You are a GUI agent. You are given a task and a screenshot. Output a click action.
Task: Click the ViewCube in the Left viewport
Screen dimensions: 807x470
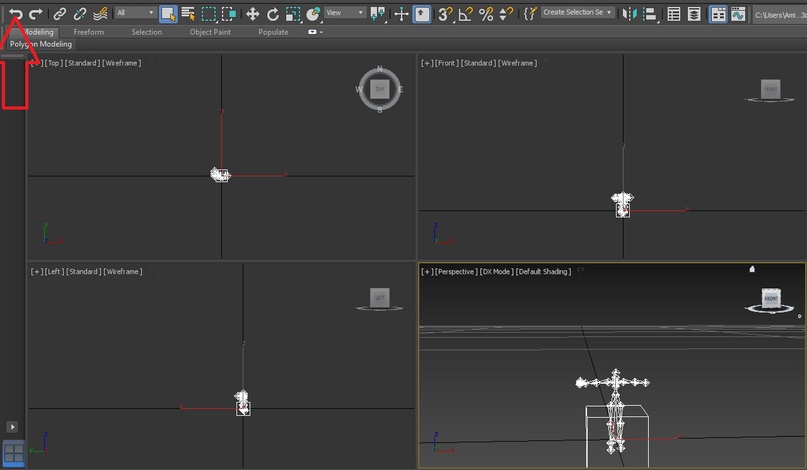[x=379, y=297]
